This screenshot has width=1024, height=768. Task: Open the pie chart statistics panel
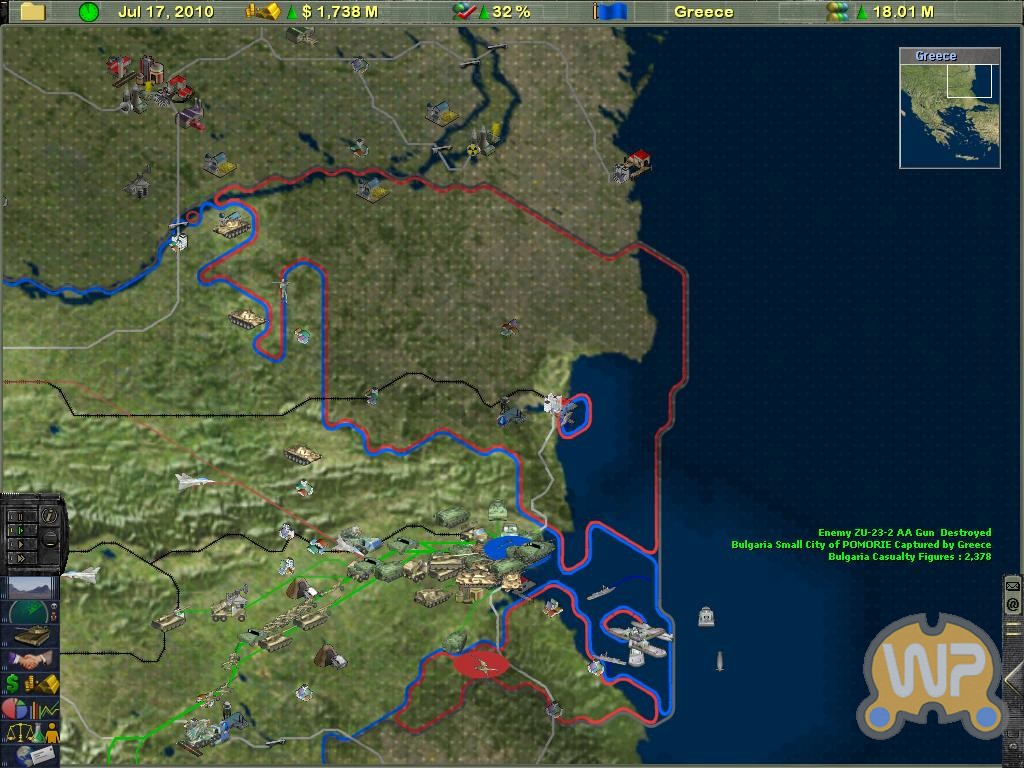point(33,709)
